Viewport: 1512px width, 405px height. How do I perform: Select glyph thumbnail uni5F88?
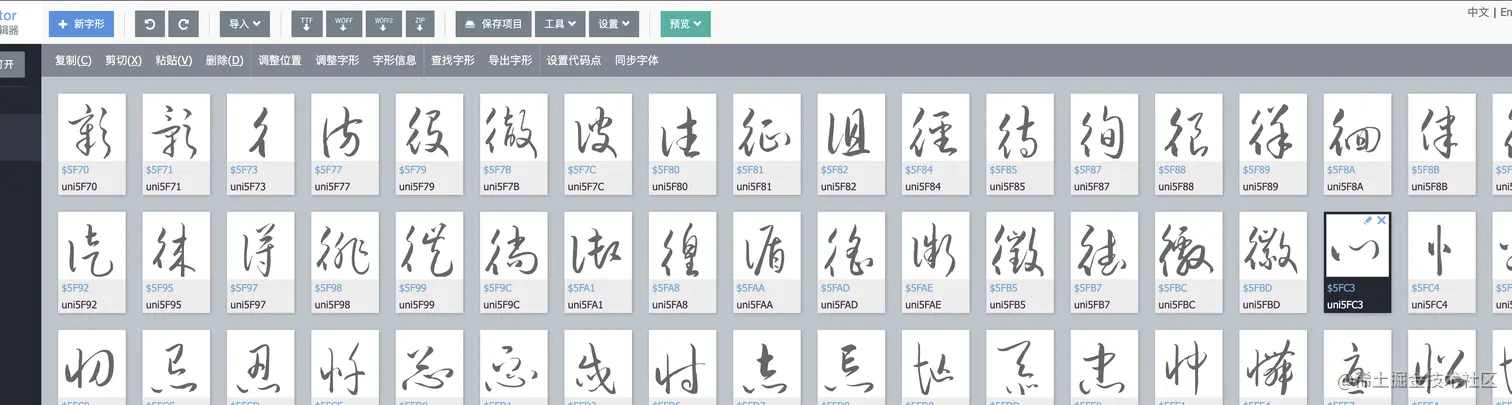[1188, 144]
